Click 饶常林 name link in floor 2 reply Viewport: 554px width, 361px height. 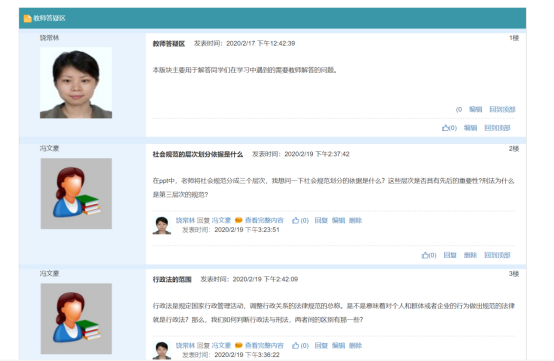185,220
